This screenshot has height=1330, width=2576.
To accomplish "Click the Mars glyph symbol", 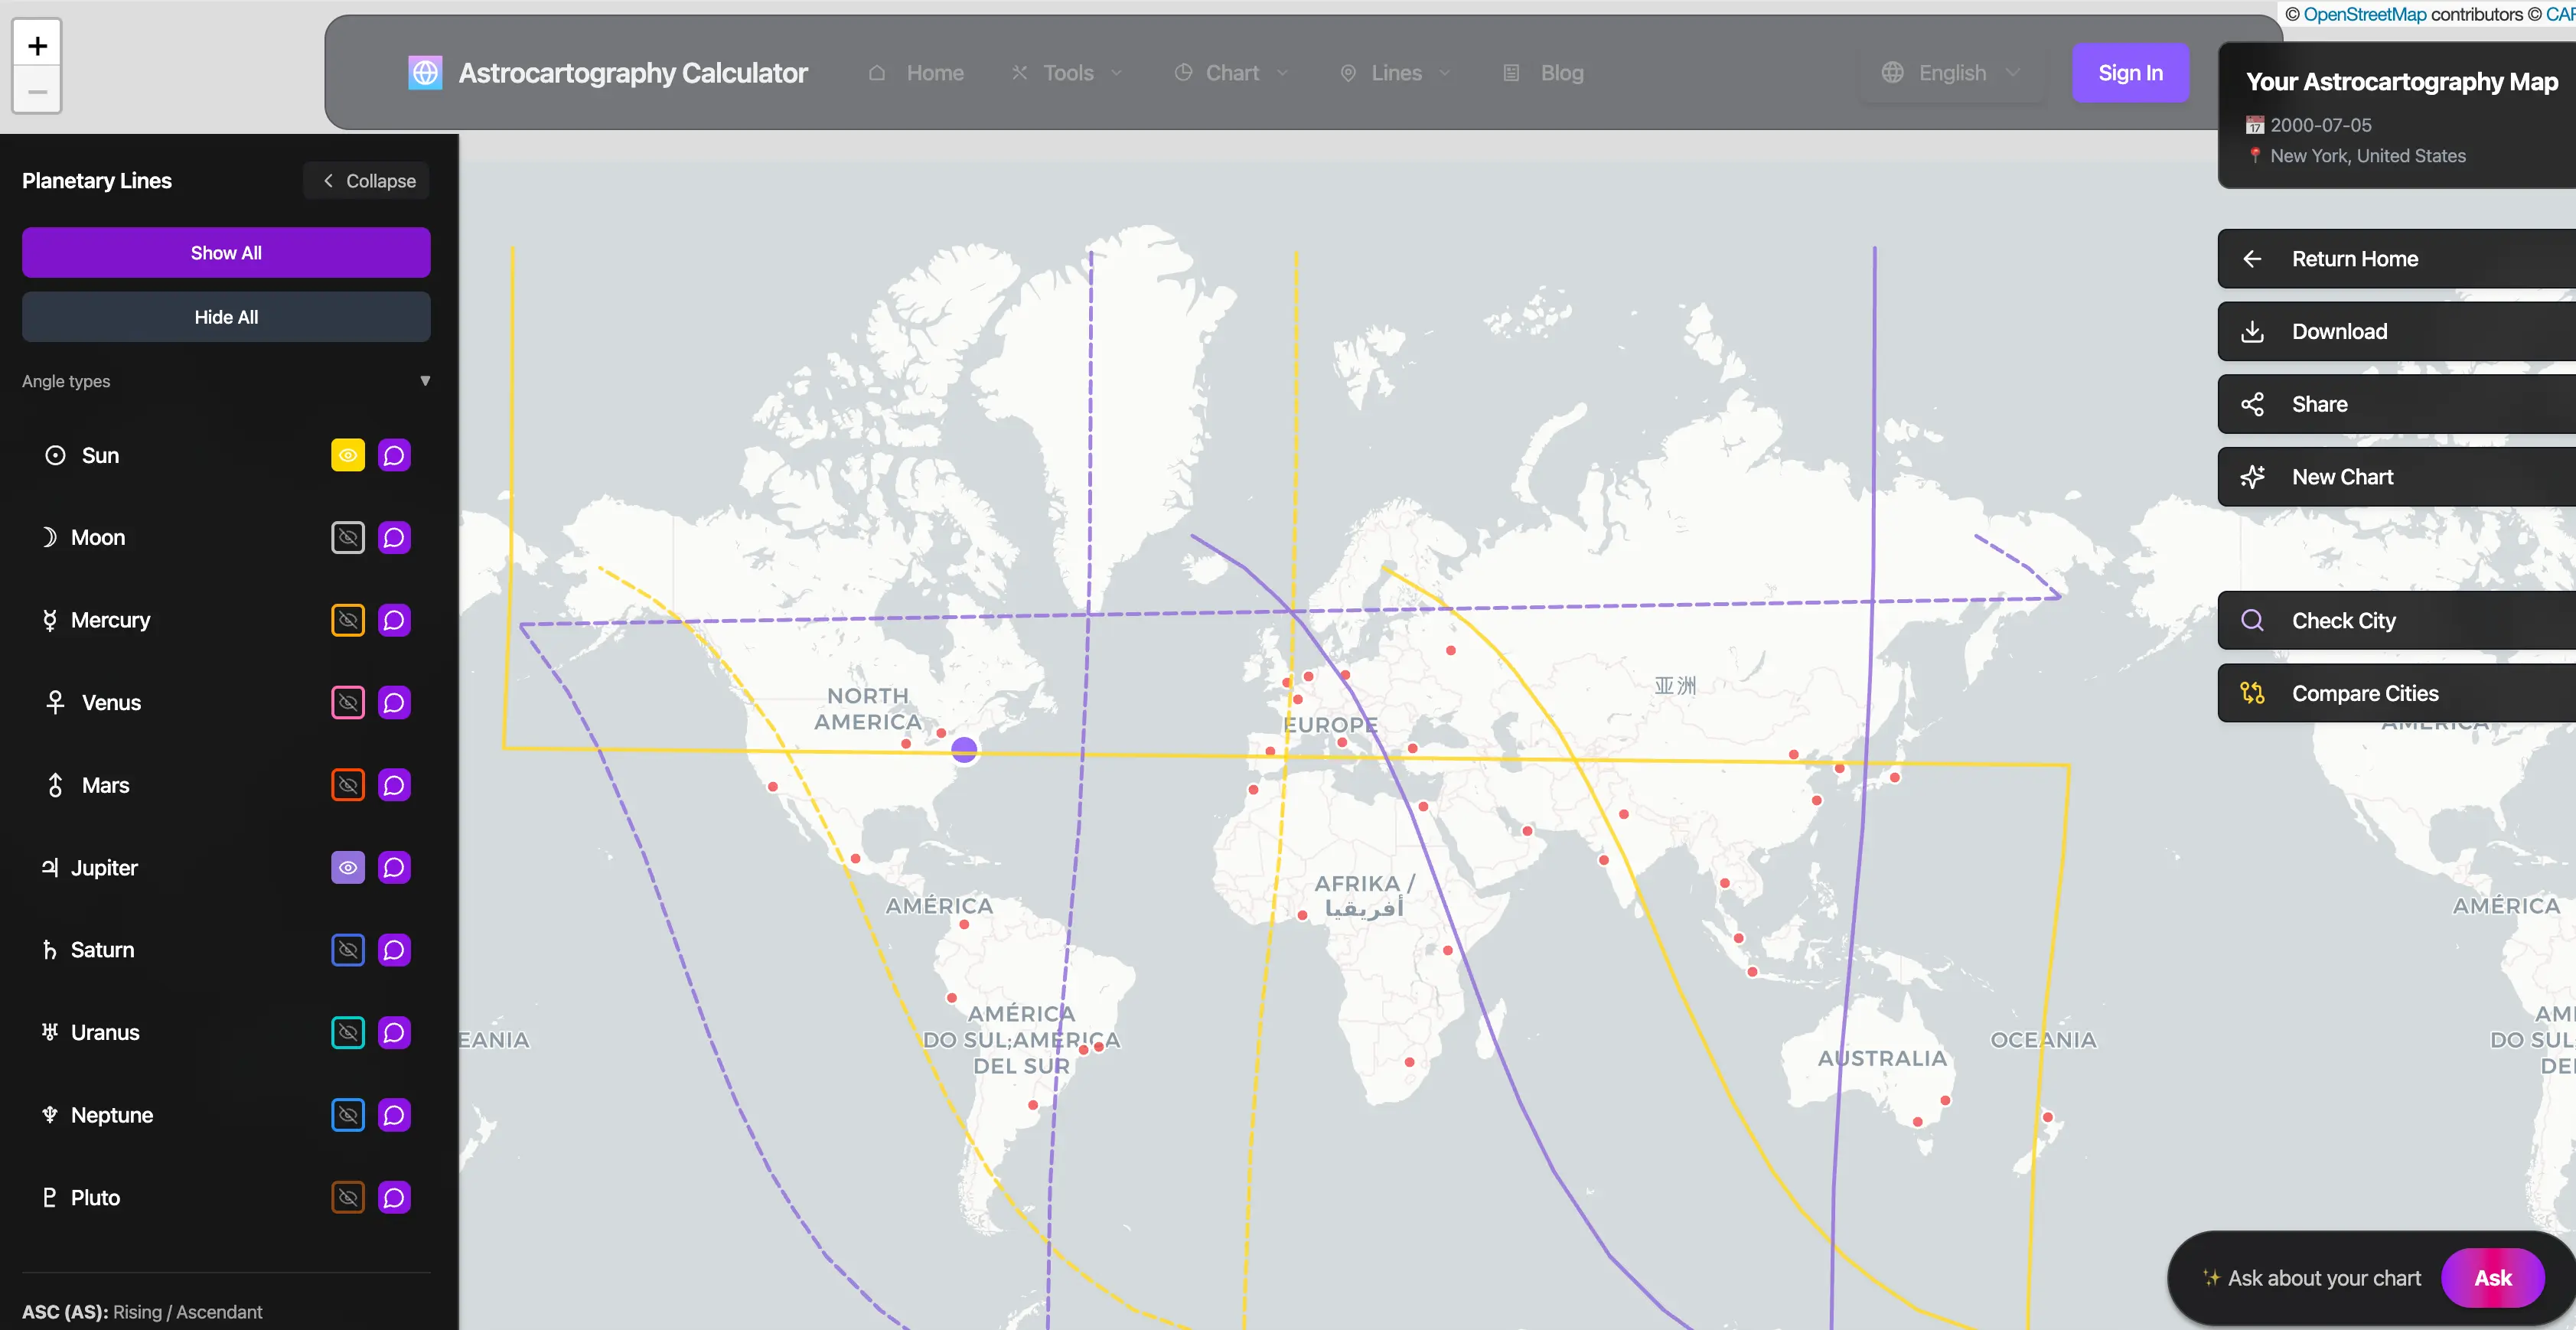I will coord(56,785).
